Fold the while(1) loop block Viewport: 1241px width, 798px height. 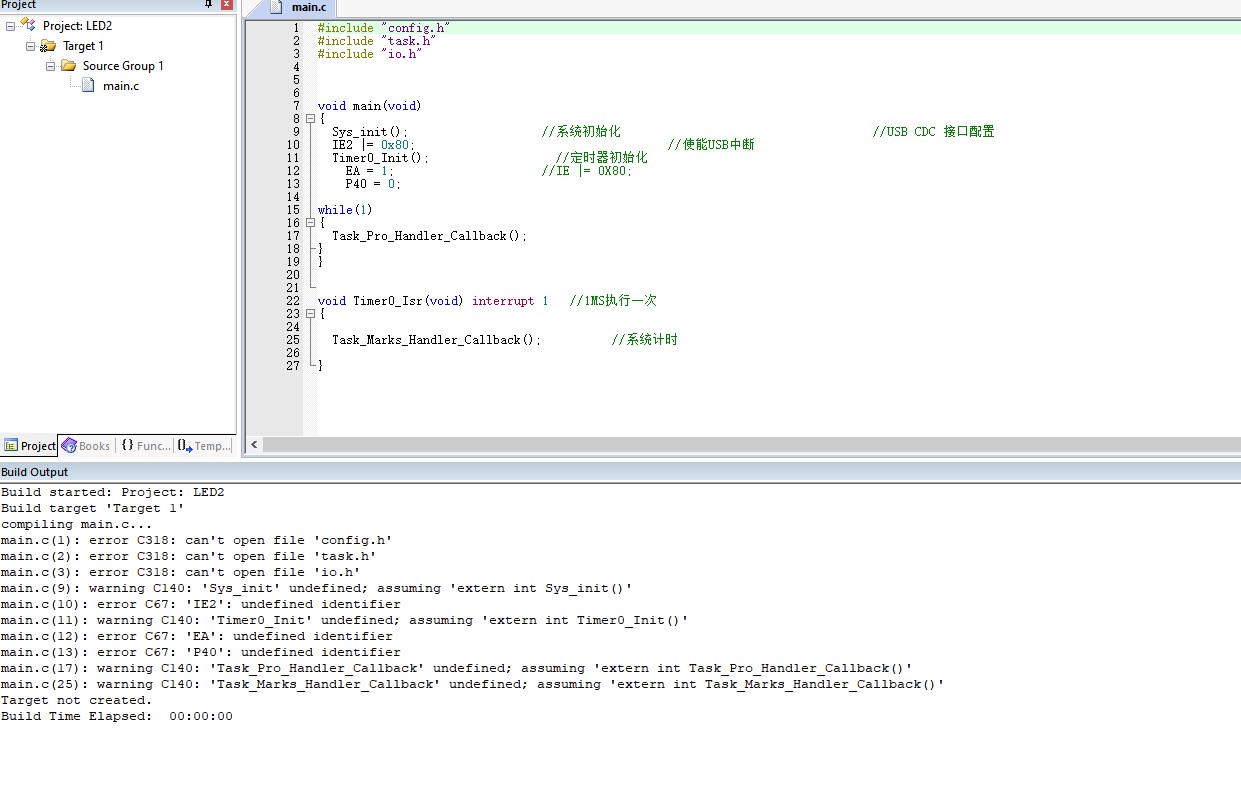tap(310, 223)
